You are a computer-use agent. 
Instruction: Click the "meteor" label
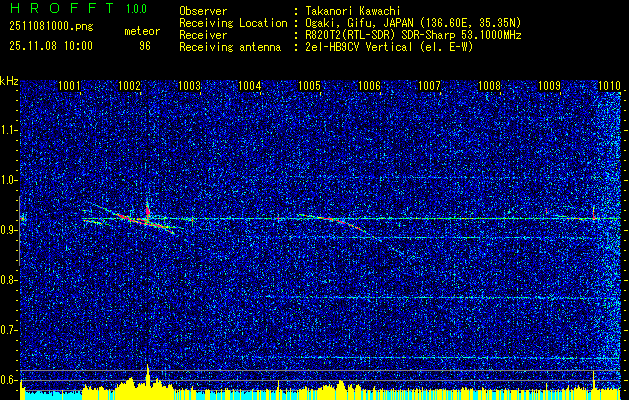[x=142, y=31]
